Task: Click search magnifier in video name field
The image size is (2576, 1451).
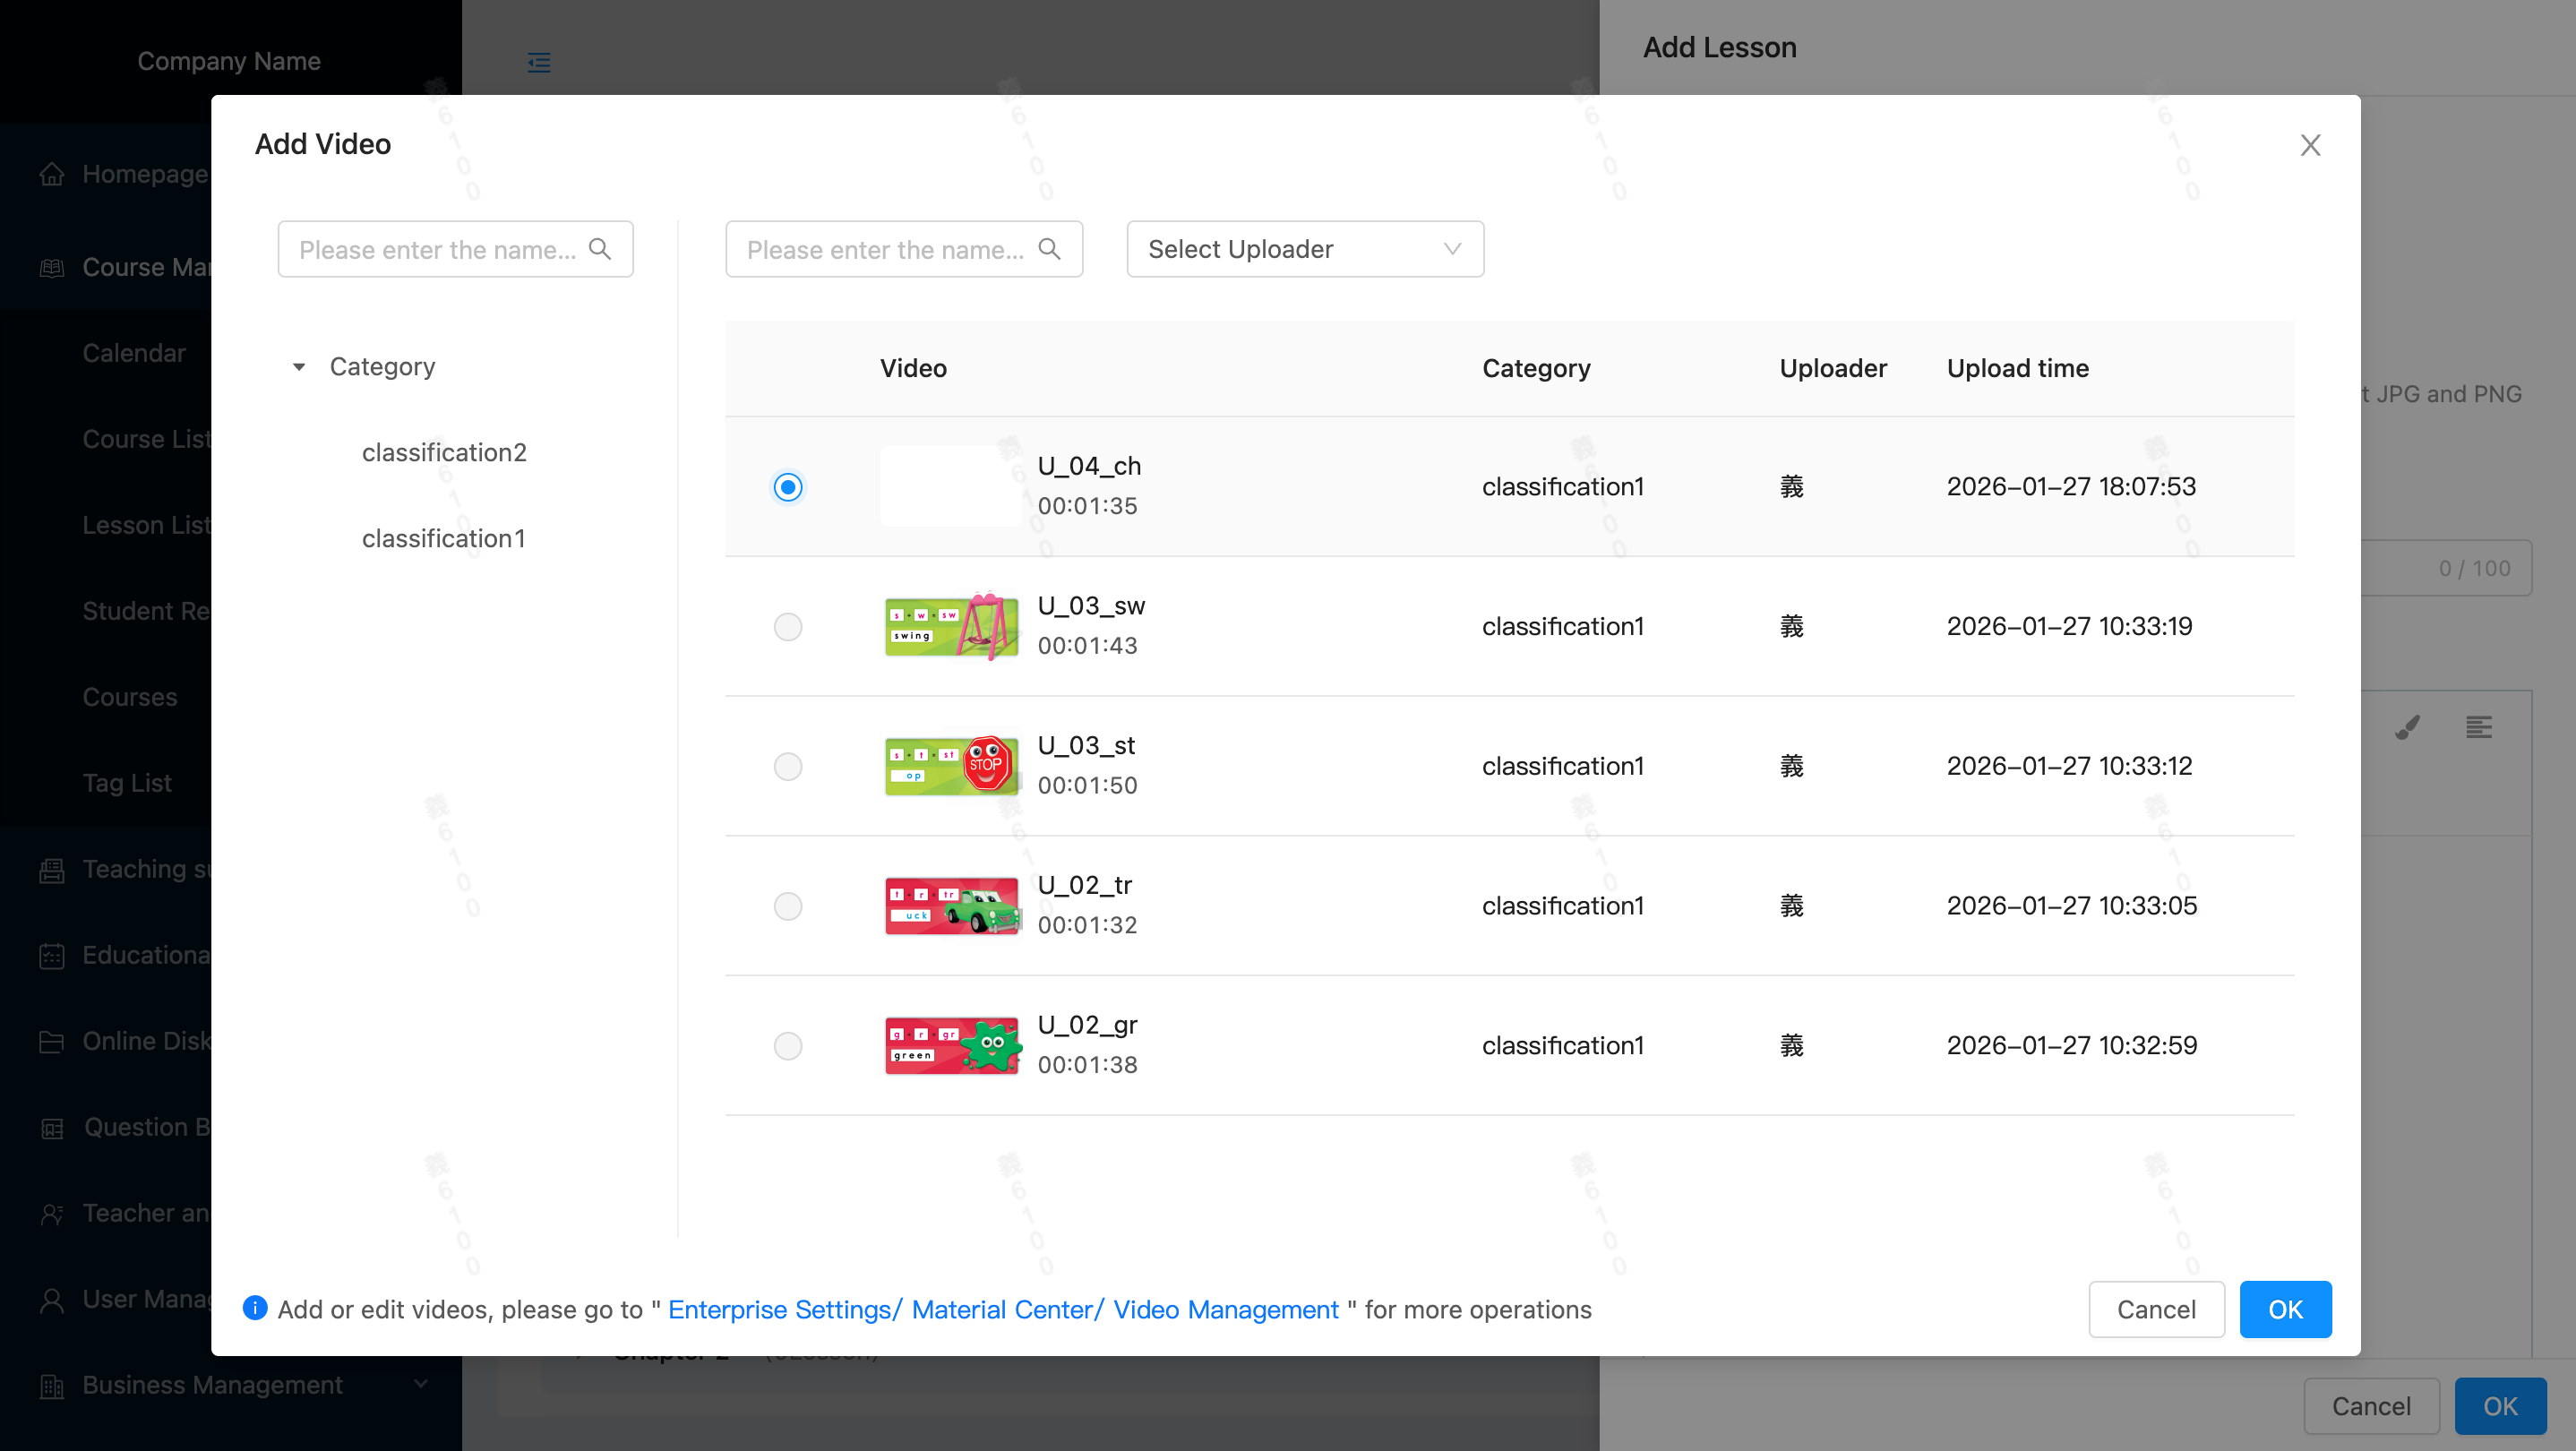Action: click(1049, 249)
